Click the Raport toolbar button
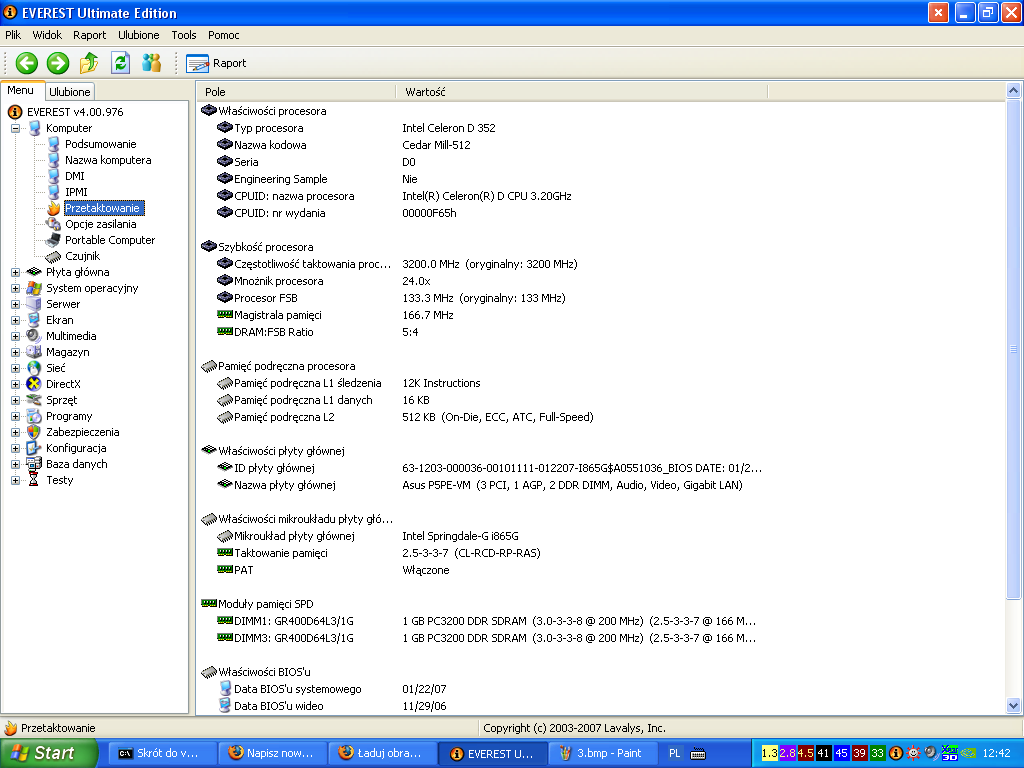This screenshot has height=768, width=1024. 216,63
